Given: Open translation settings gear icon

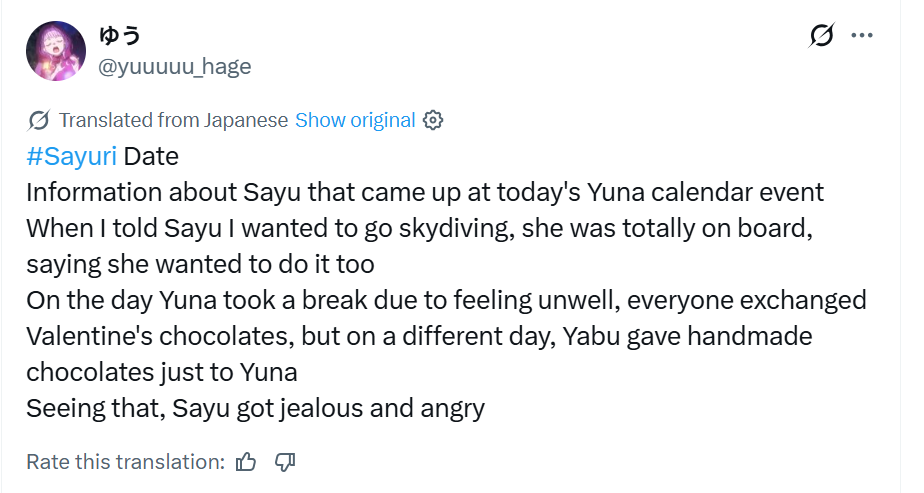Looking at the screenshot, I should tap(433, 120).
